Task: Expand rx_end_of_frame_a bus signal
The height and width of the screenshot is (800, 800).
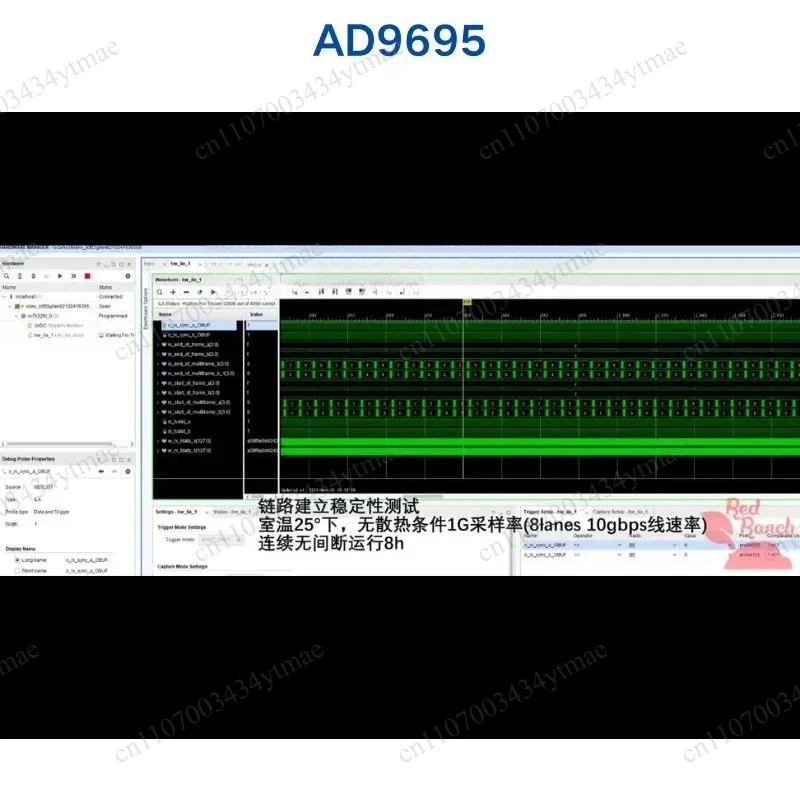Action: [x=158, y=345]
